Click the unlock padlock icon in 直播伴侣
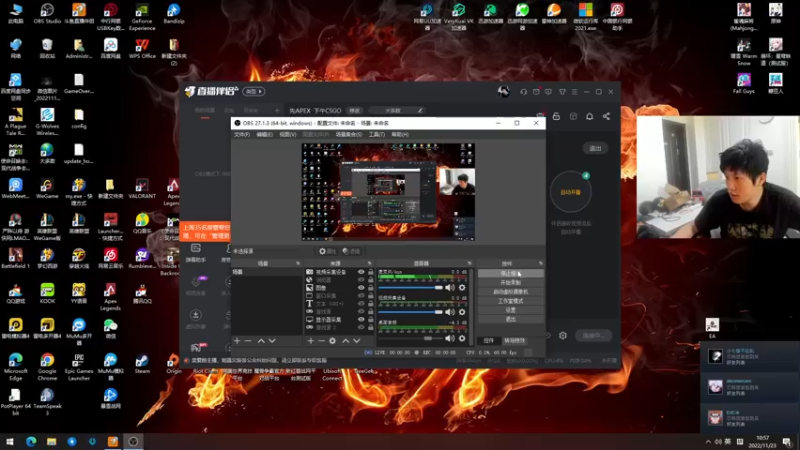800x450 pixels. 556,116
